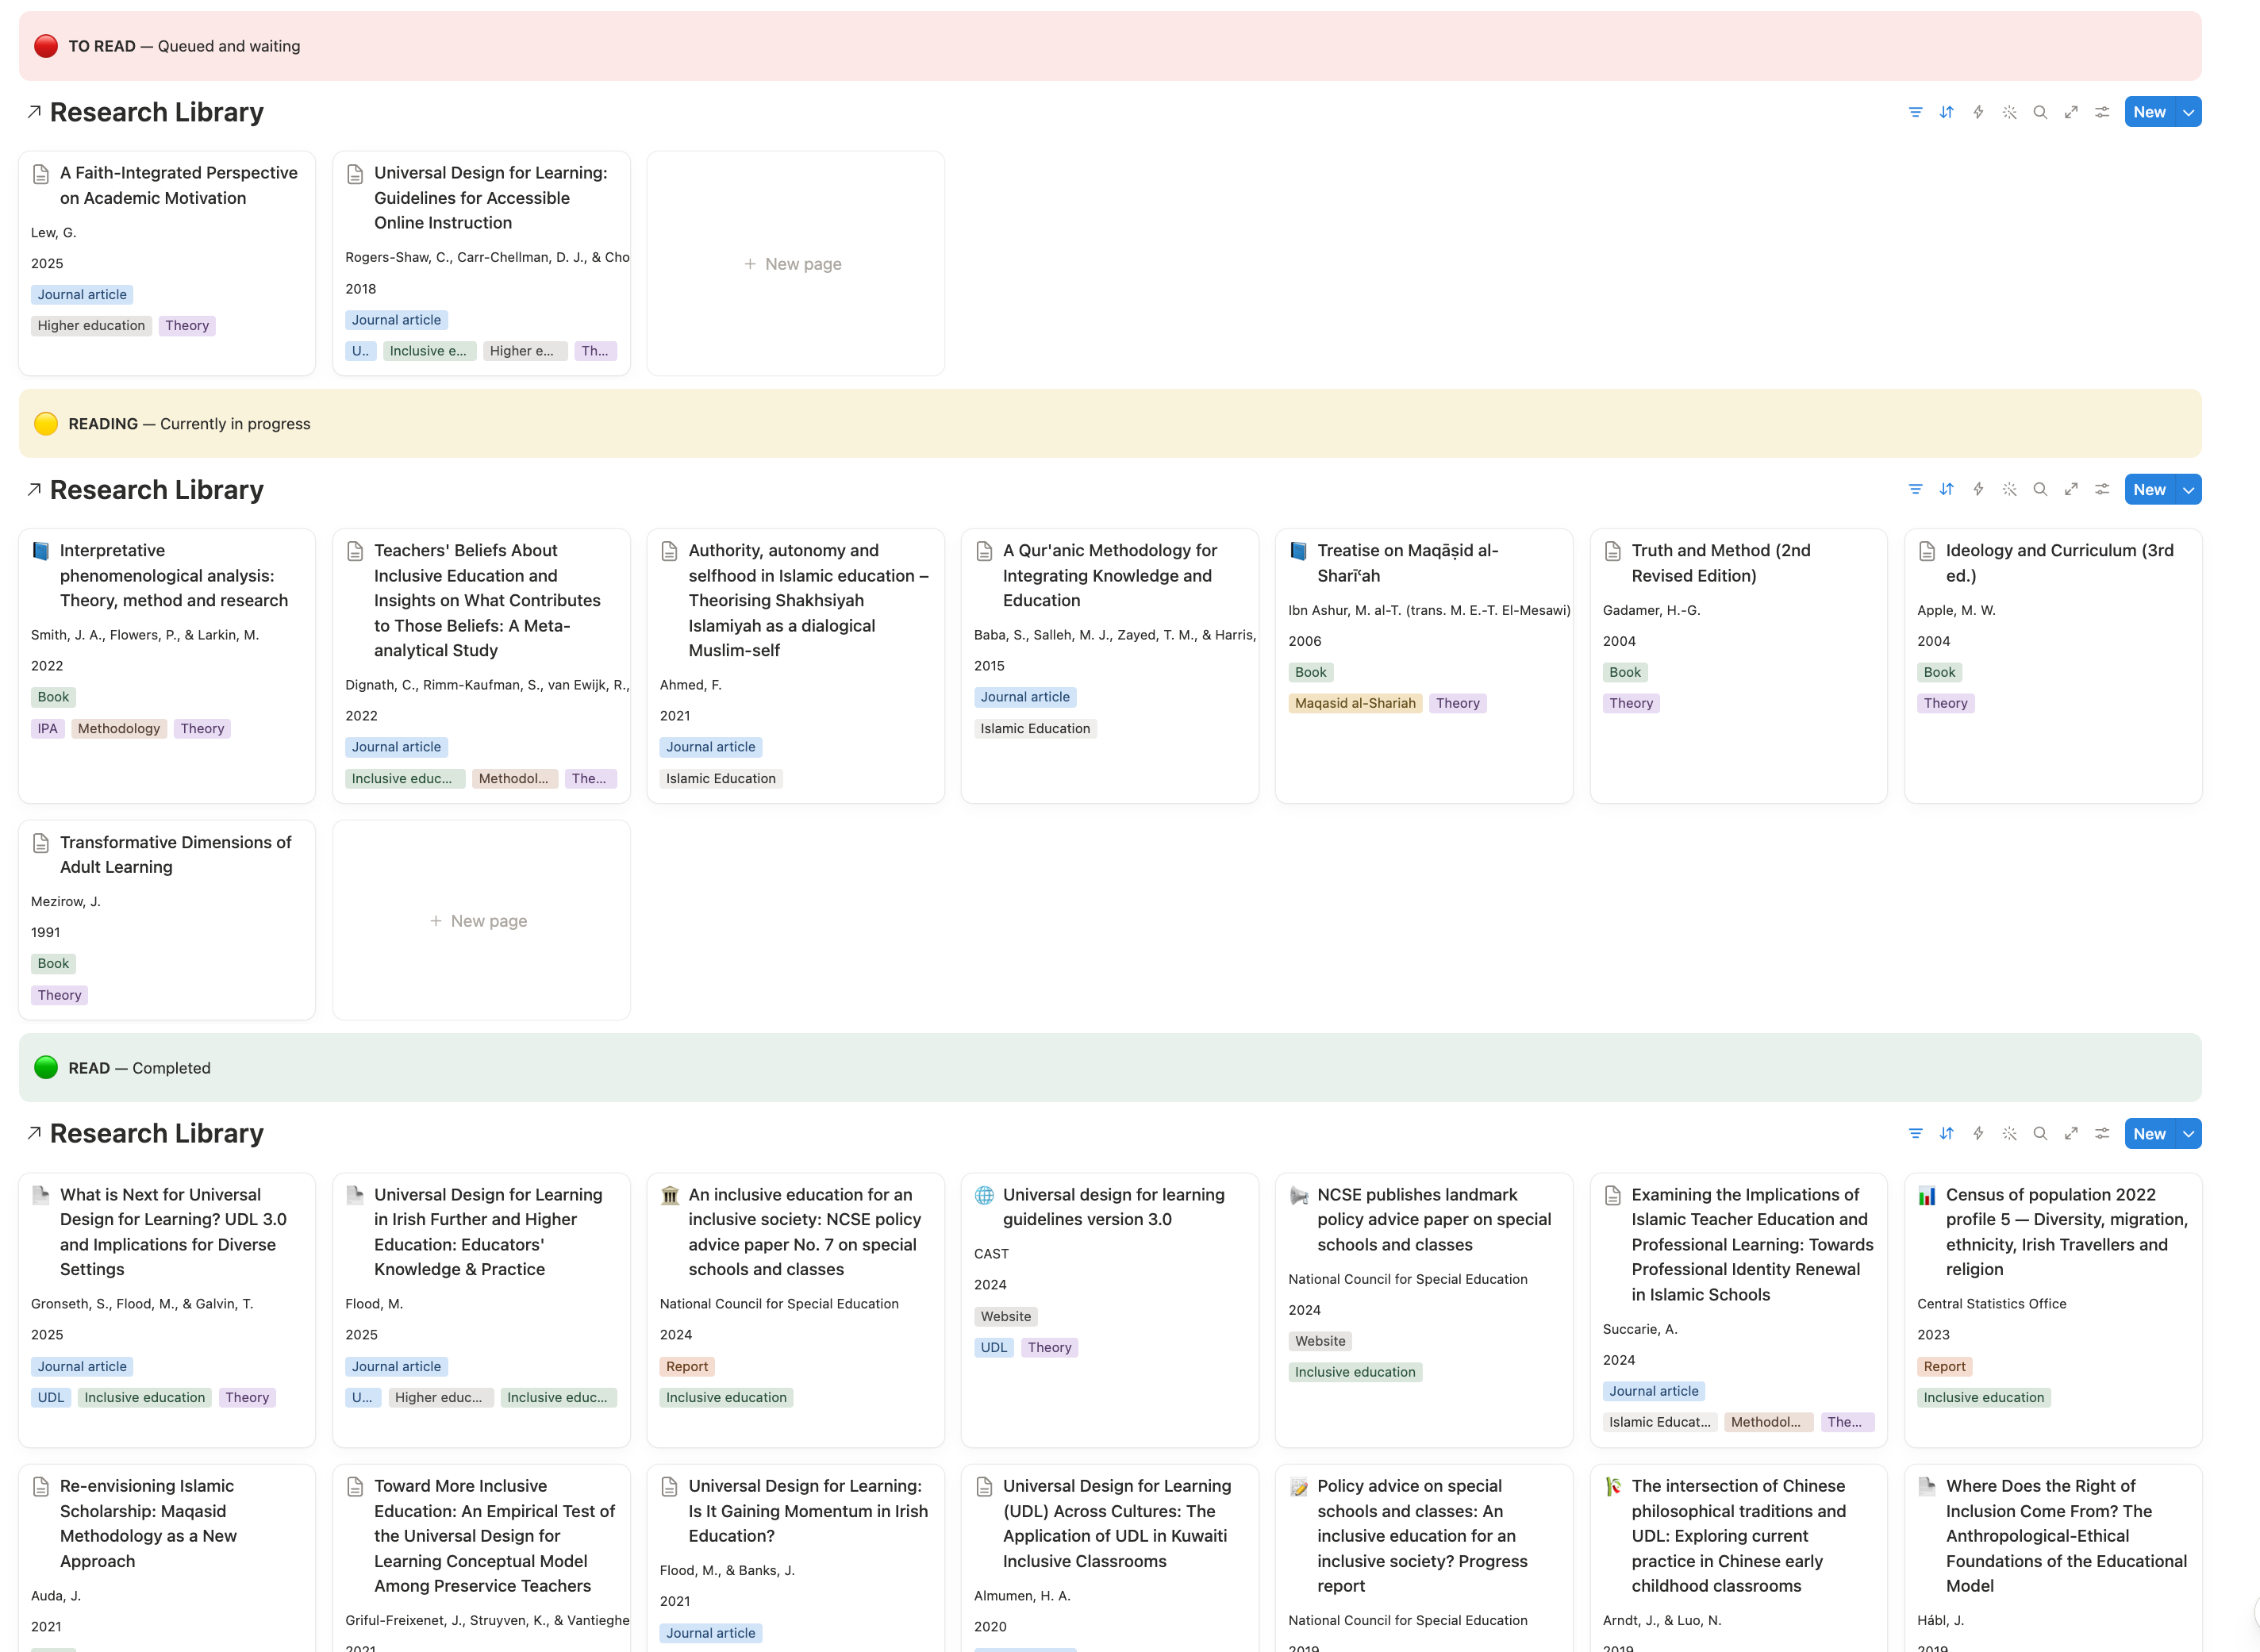
Task: Expand the Reading library to full page
Action: pos(2071,489)
